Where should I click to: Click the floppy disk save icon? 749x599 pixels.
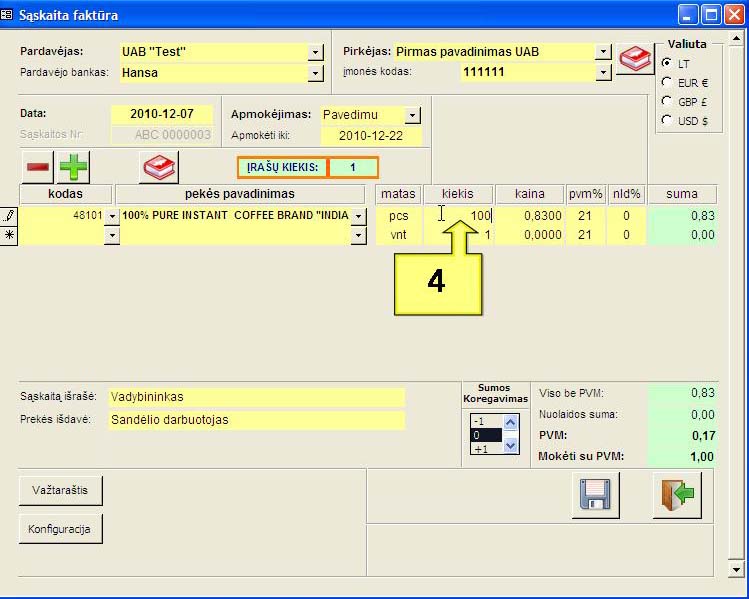click(595, 495)
